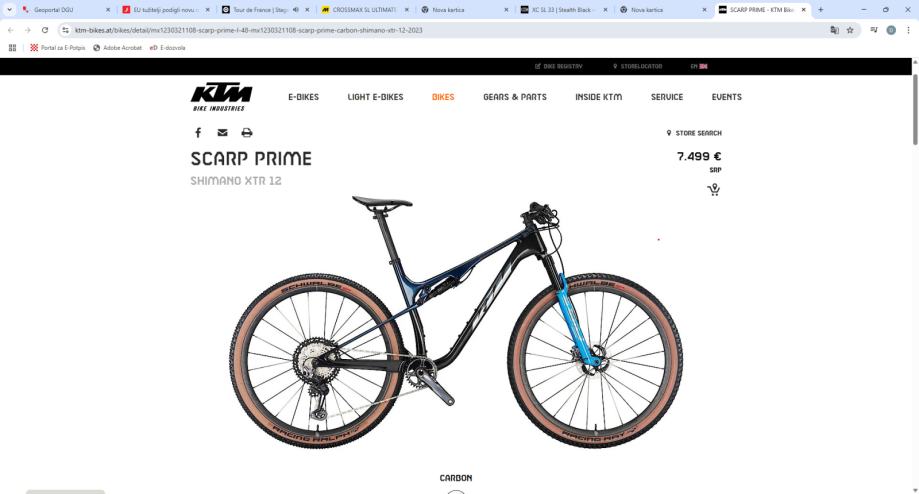
Task: Open the Chrome apps grid in bookmarks bar
Action: coord(12,48)
